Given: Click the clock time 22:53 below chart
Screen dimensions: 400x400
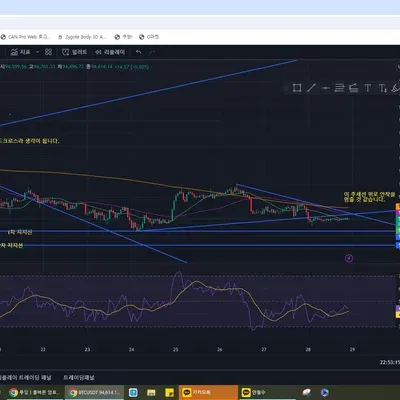Looking at the screenshot, I should [390, 362].
